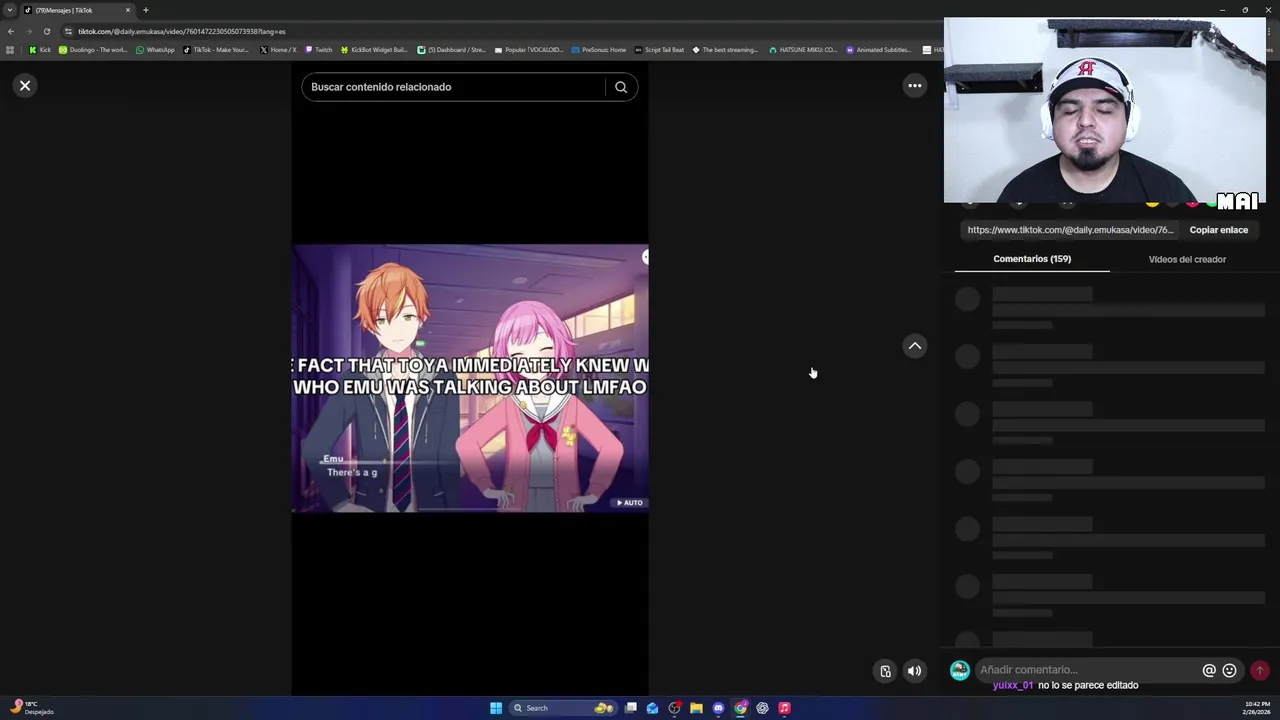
Task: Open the mail app on the taskbar
Action: coord(652,708)
